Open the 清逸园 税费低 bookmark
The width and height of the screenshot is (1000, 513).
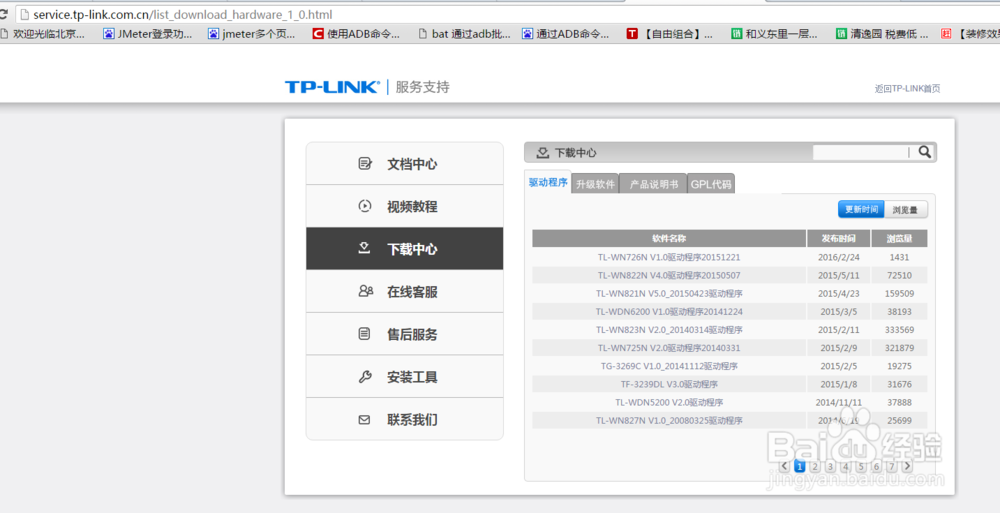(882, 34)
